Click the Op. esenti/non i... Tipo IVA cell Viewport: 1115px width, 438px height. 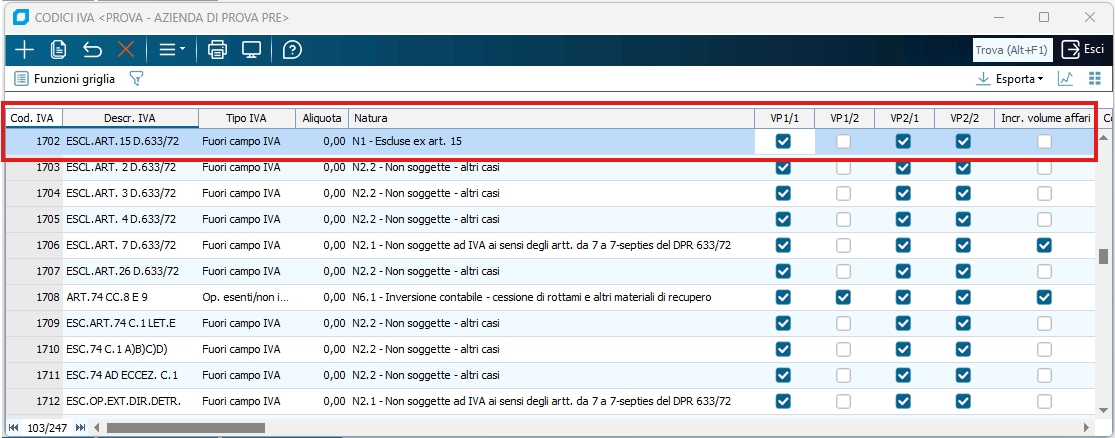tap(247, 297)
